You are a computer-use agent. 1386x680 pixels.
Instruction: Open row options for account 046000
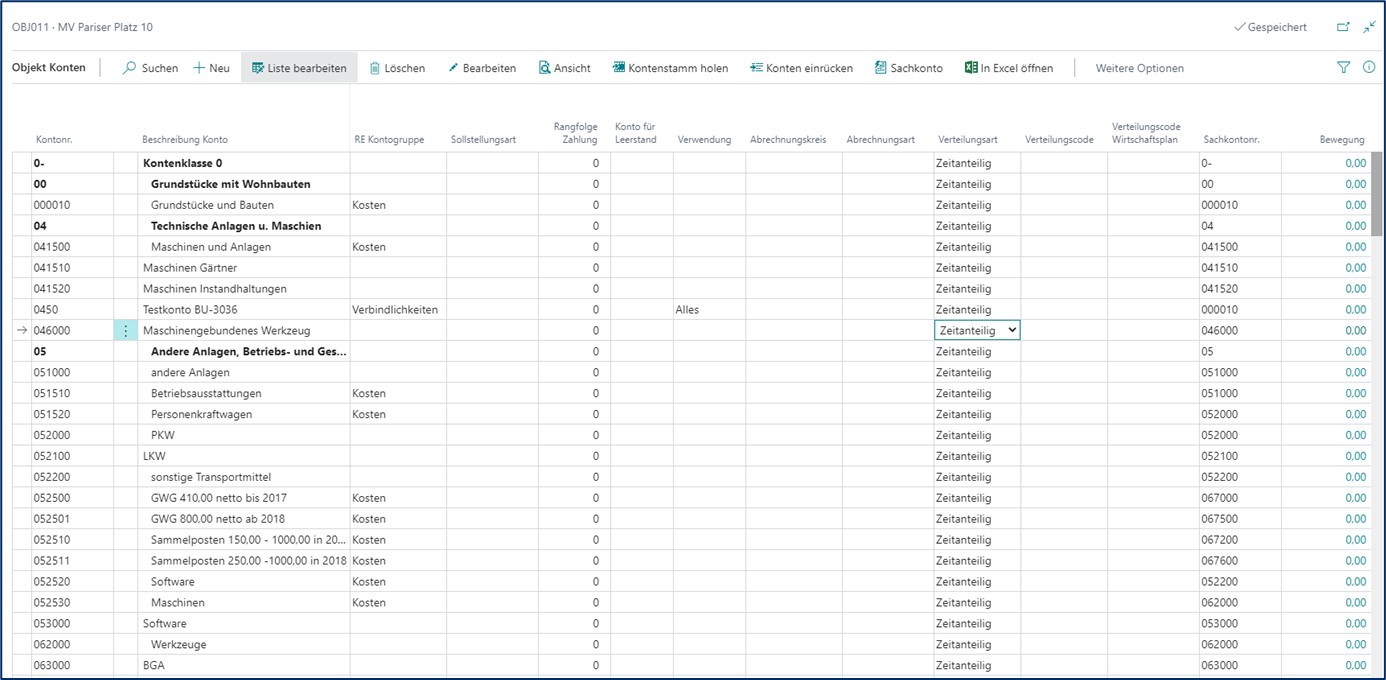[x=125, y=331]
